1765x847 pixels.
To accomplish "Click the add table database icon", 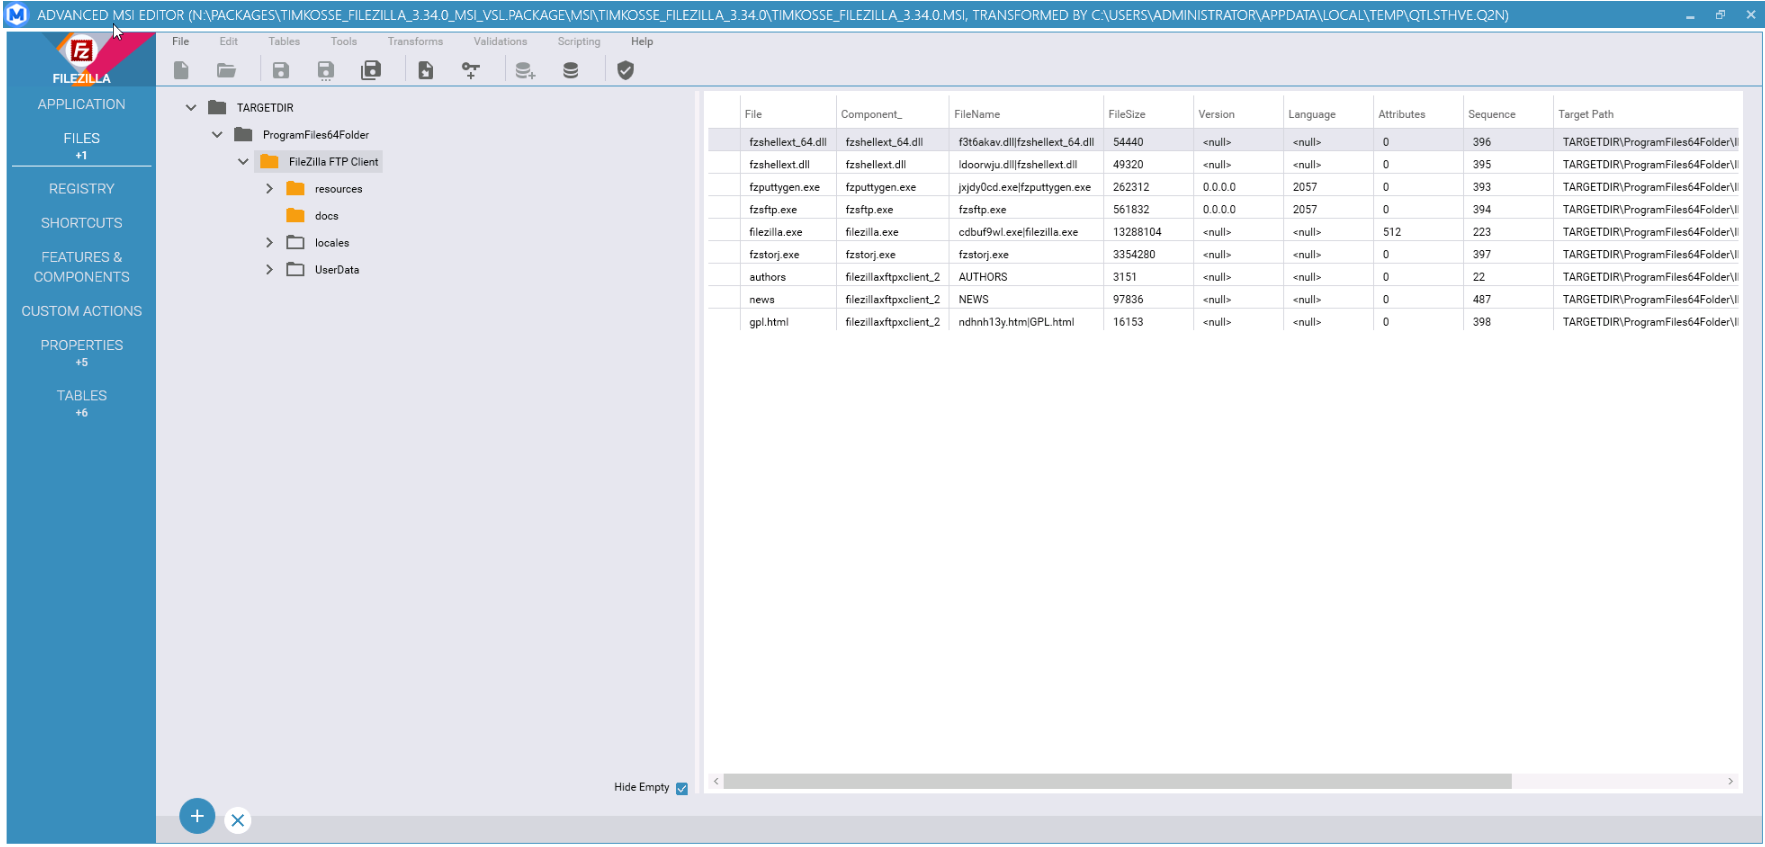I will [x=525, y=70].
